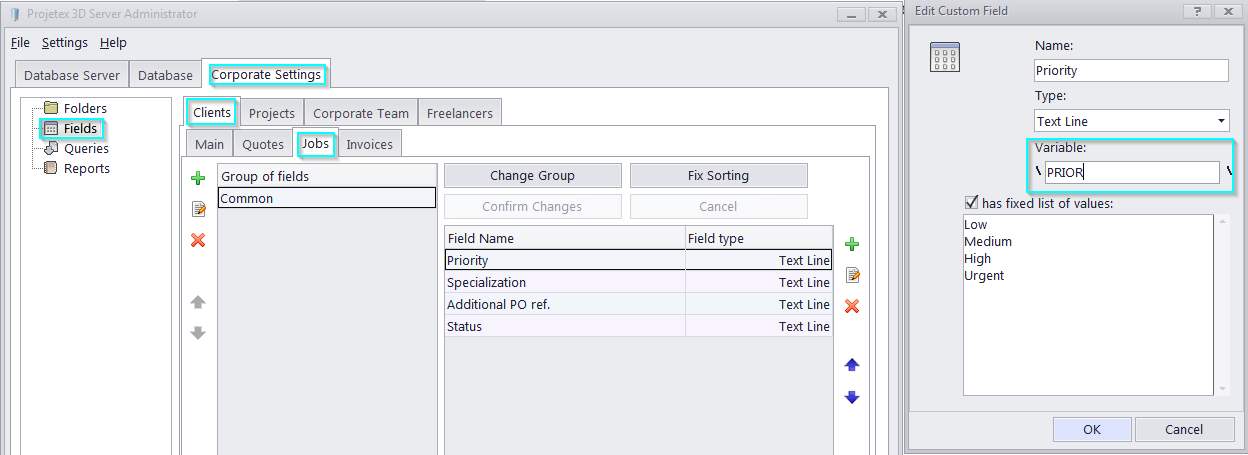Click the help question-mark button in dialog
Image resolution: width=1248 pixels, height=455 pixels.
click(1196, 11)
